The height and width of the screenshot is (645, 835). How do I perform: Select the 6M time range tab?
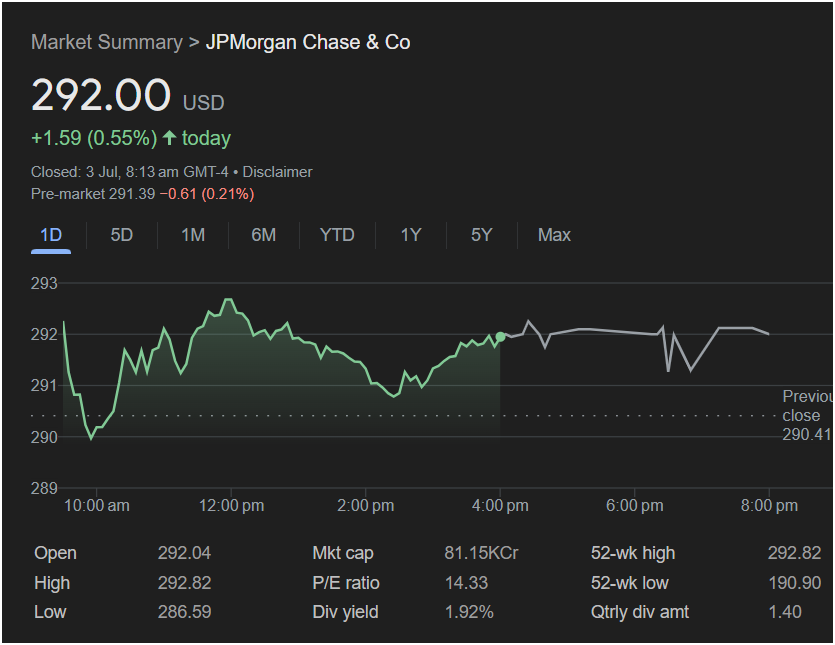(264, 235)
